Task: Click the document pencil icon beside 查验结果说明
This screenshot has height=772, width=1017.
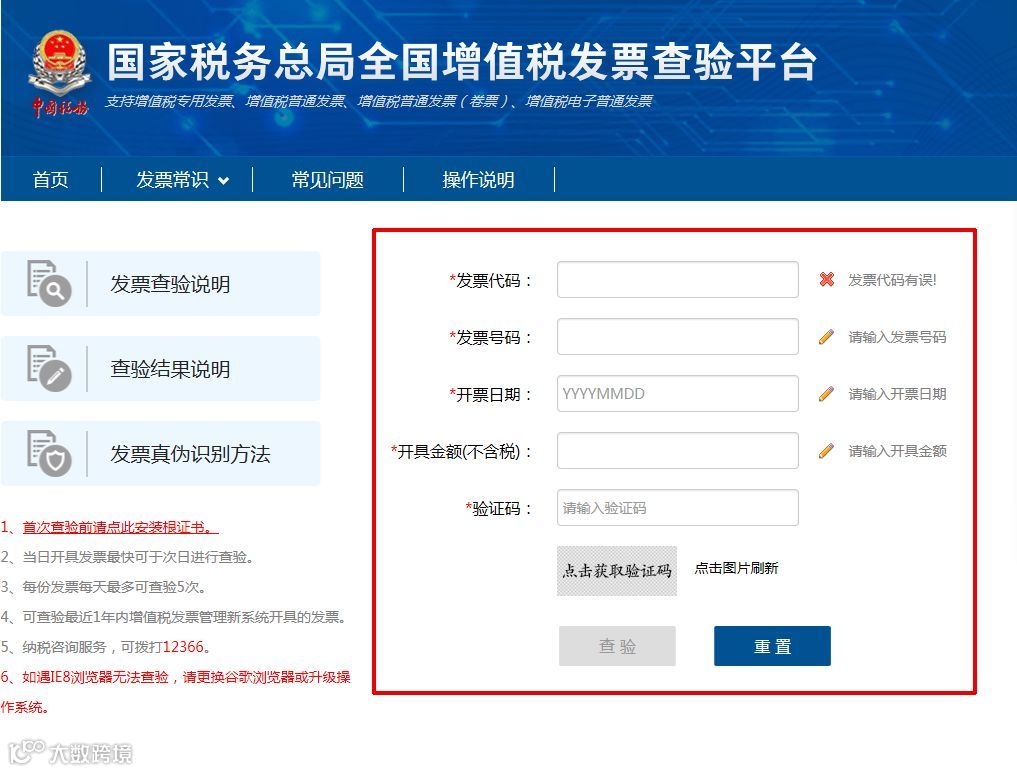Action: pyautogui.click(x=49, y=368)
